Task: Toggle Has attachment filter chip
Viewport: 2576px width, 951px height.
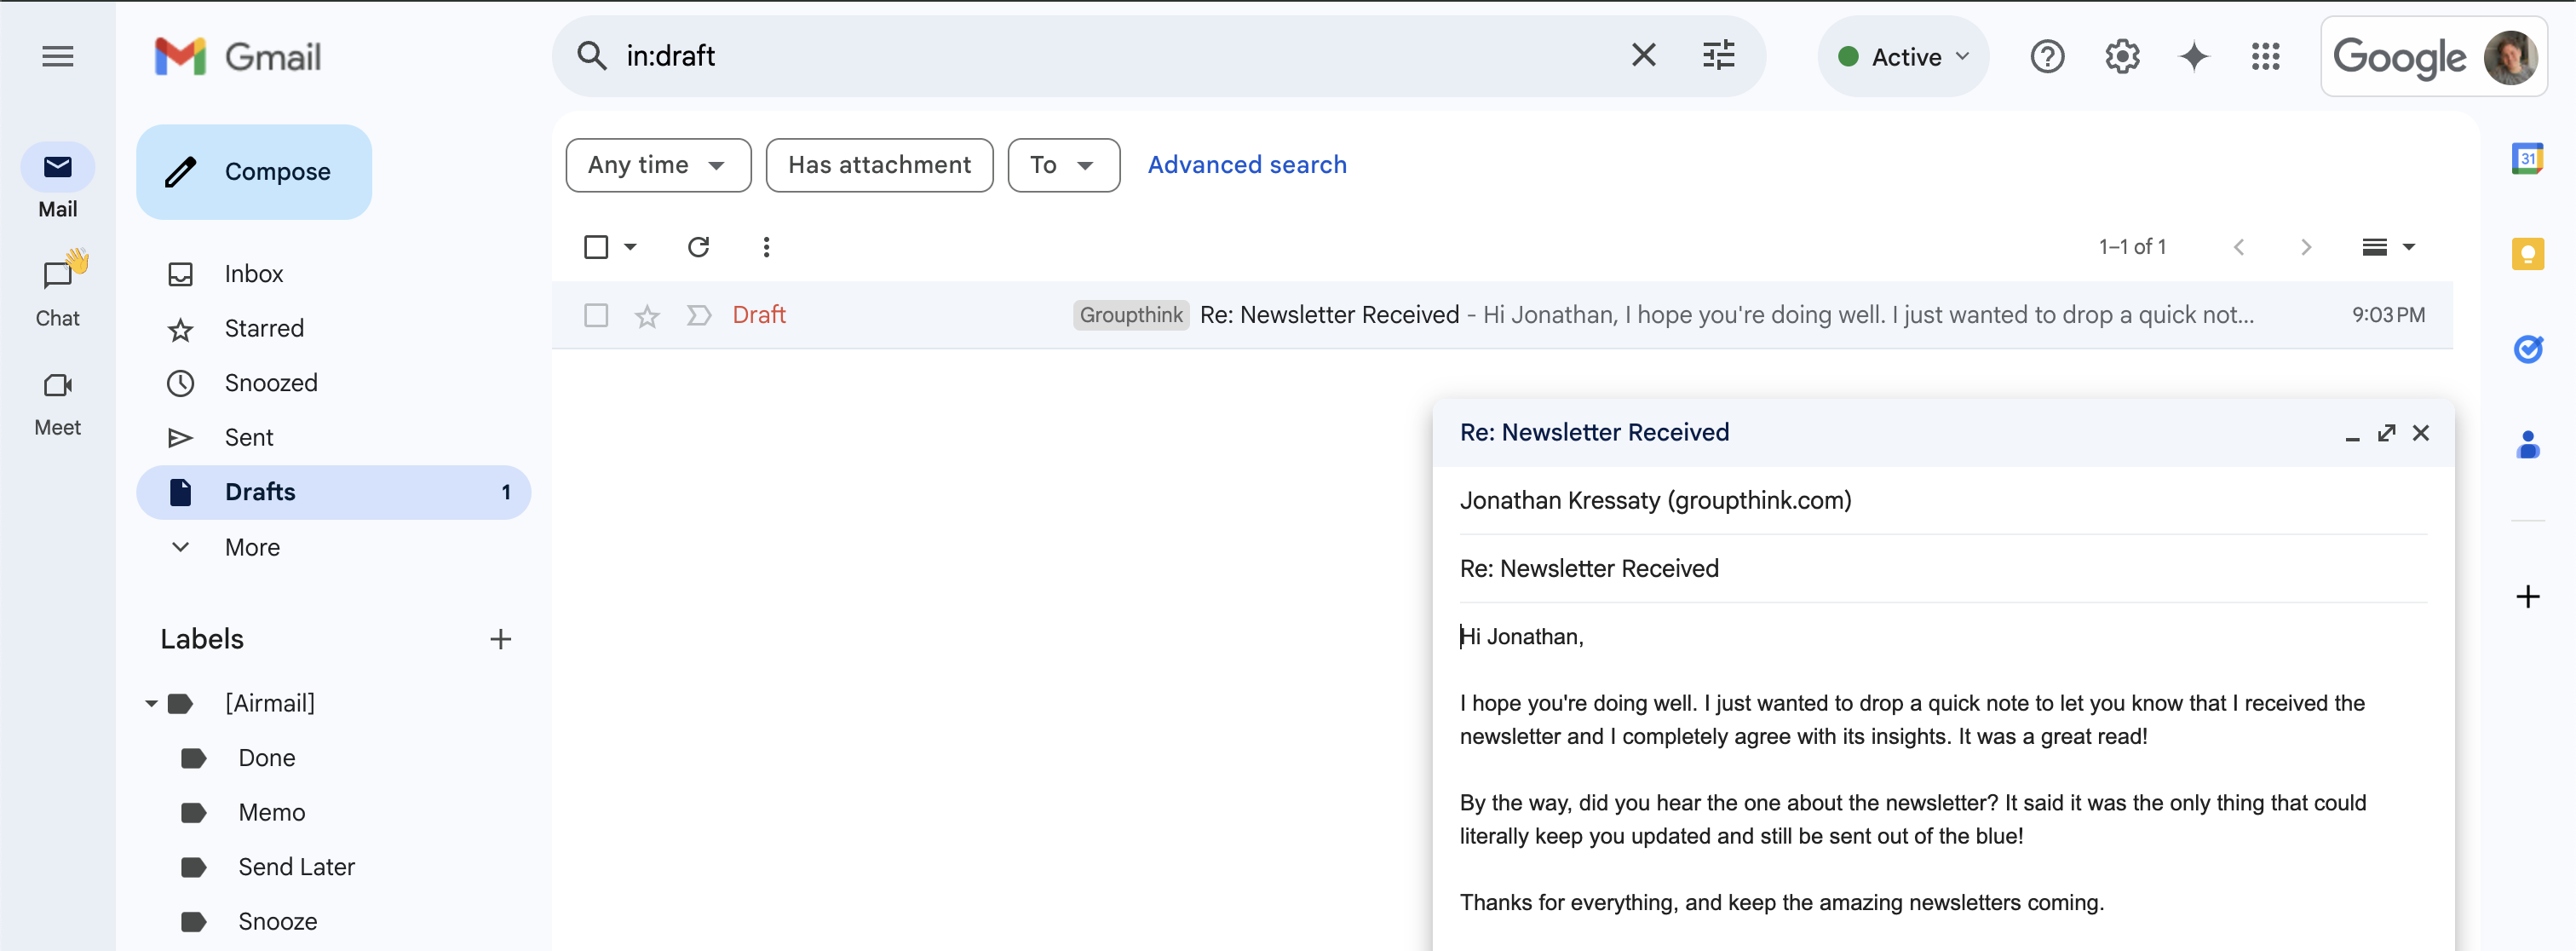Action: tap(879, 165)
